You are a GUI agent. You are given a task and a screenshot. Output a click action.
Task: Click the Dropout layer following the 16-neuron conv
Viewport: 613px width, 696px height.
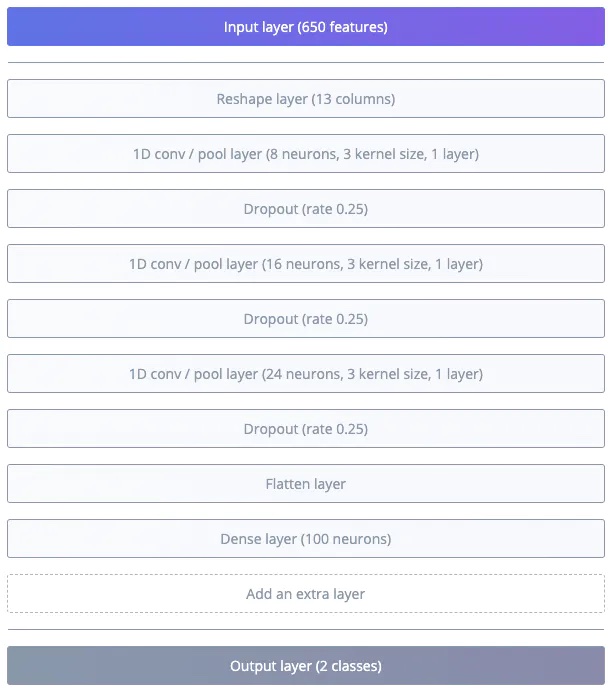(x=306, y=319)
